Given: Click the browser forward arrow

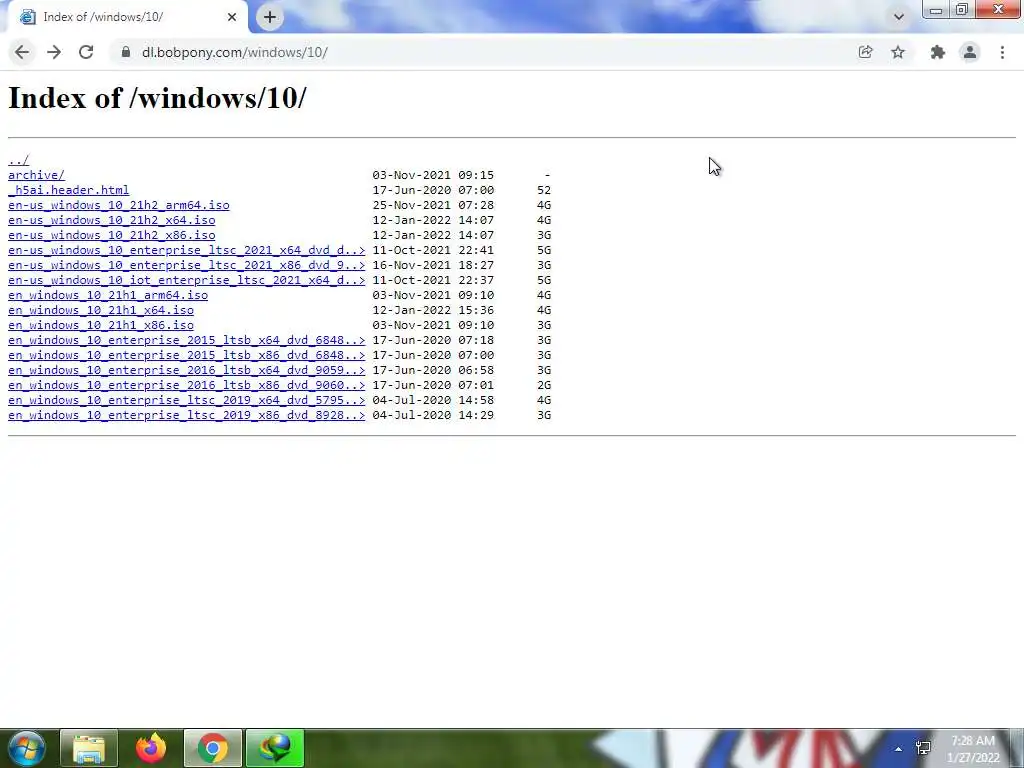Looking at the screenshot, I should [x=54, y=52].
